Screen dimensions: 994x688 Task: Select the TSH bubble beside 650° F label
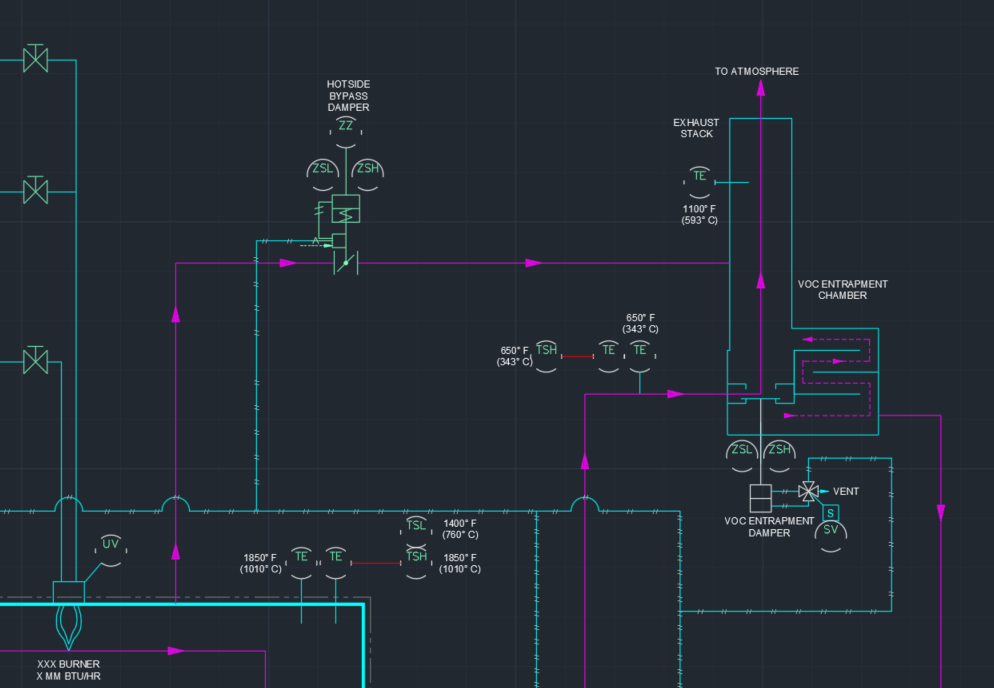coord(546,356)
